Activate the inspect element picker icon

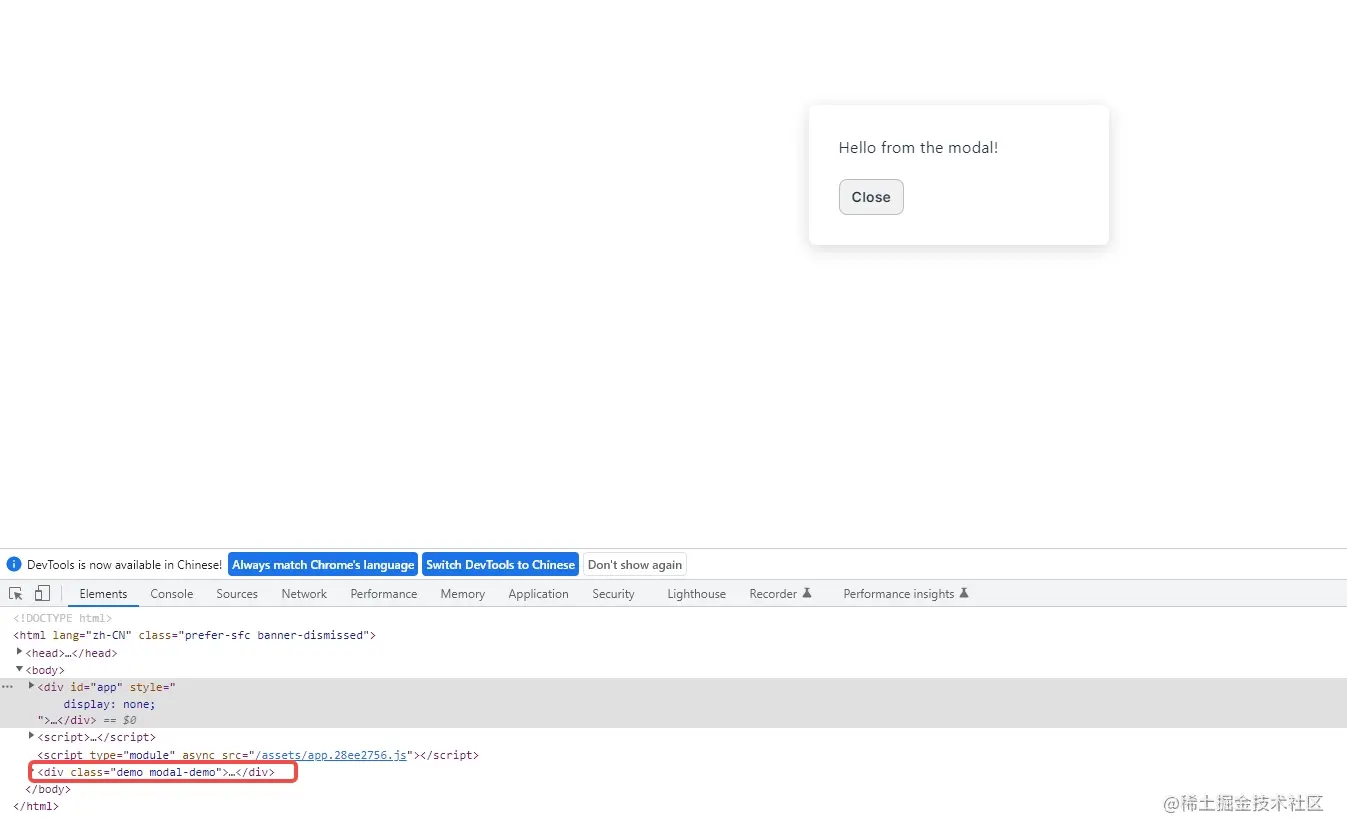tap(16, 594)
